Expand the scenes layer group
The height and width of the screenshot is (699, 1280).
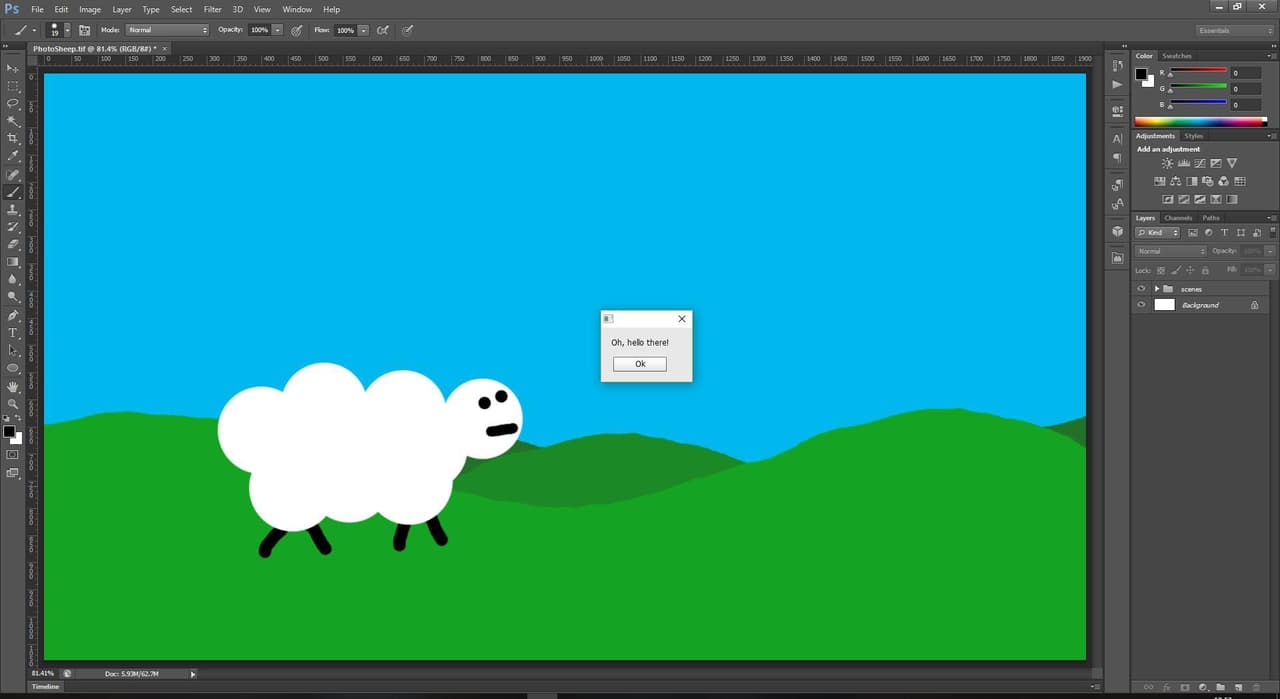pyautogui.click(x=1157, y=289)
